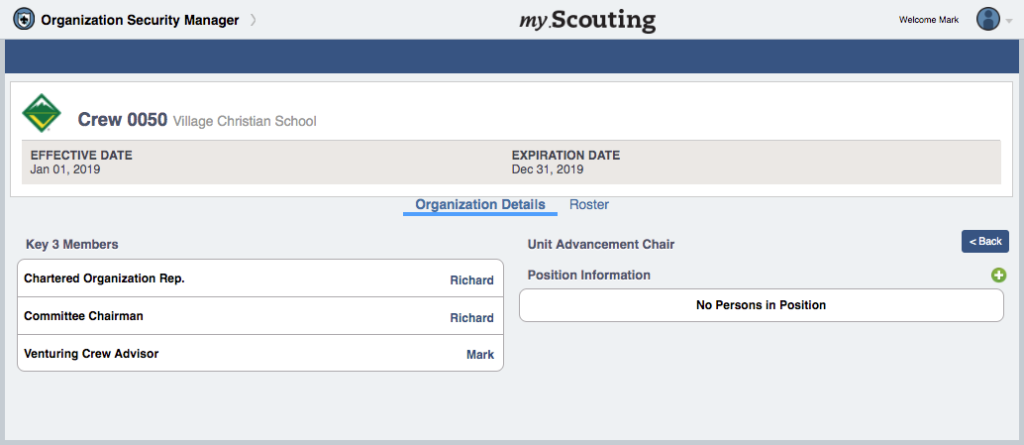This screenshot has width=1024, height=445.
Task: Select the Organization Details tab
Action: (480, 205)
